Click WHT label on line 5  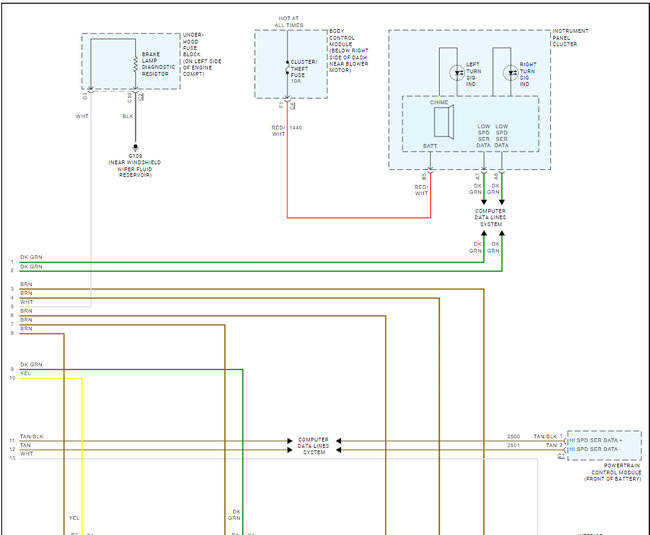click(x=26, y=302)
